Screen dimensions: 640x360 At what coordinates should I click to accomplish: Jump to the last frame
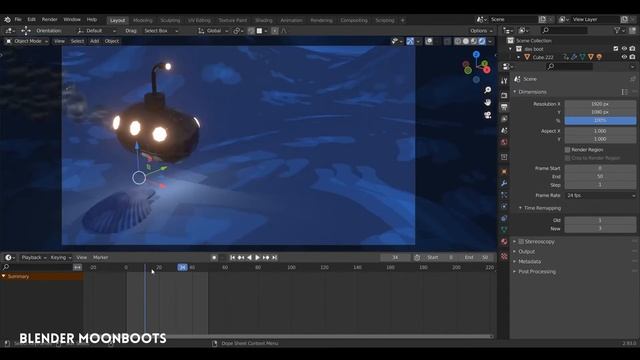(275, 258)
